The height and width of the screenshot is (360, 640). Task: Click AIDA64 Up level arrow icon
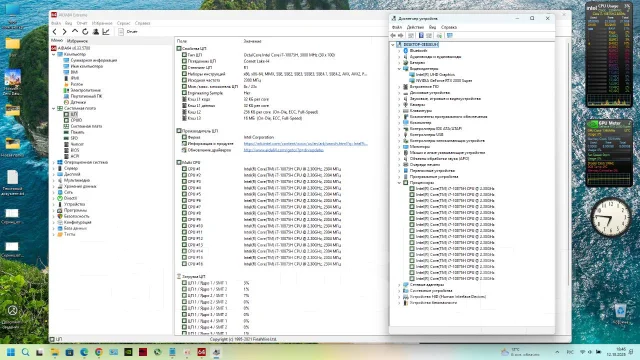75,31
